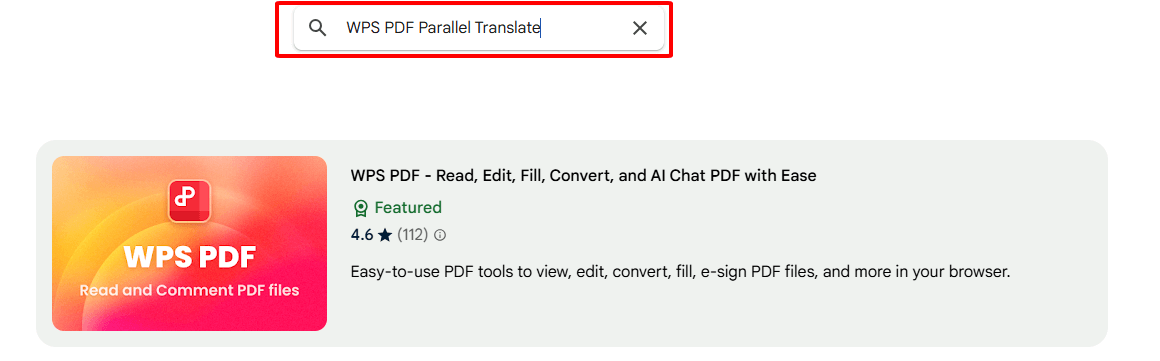Click Read and Comment PDF files caption

point(189,291)
